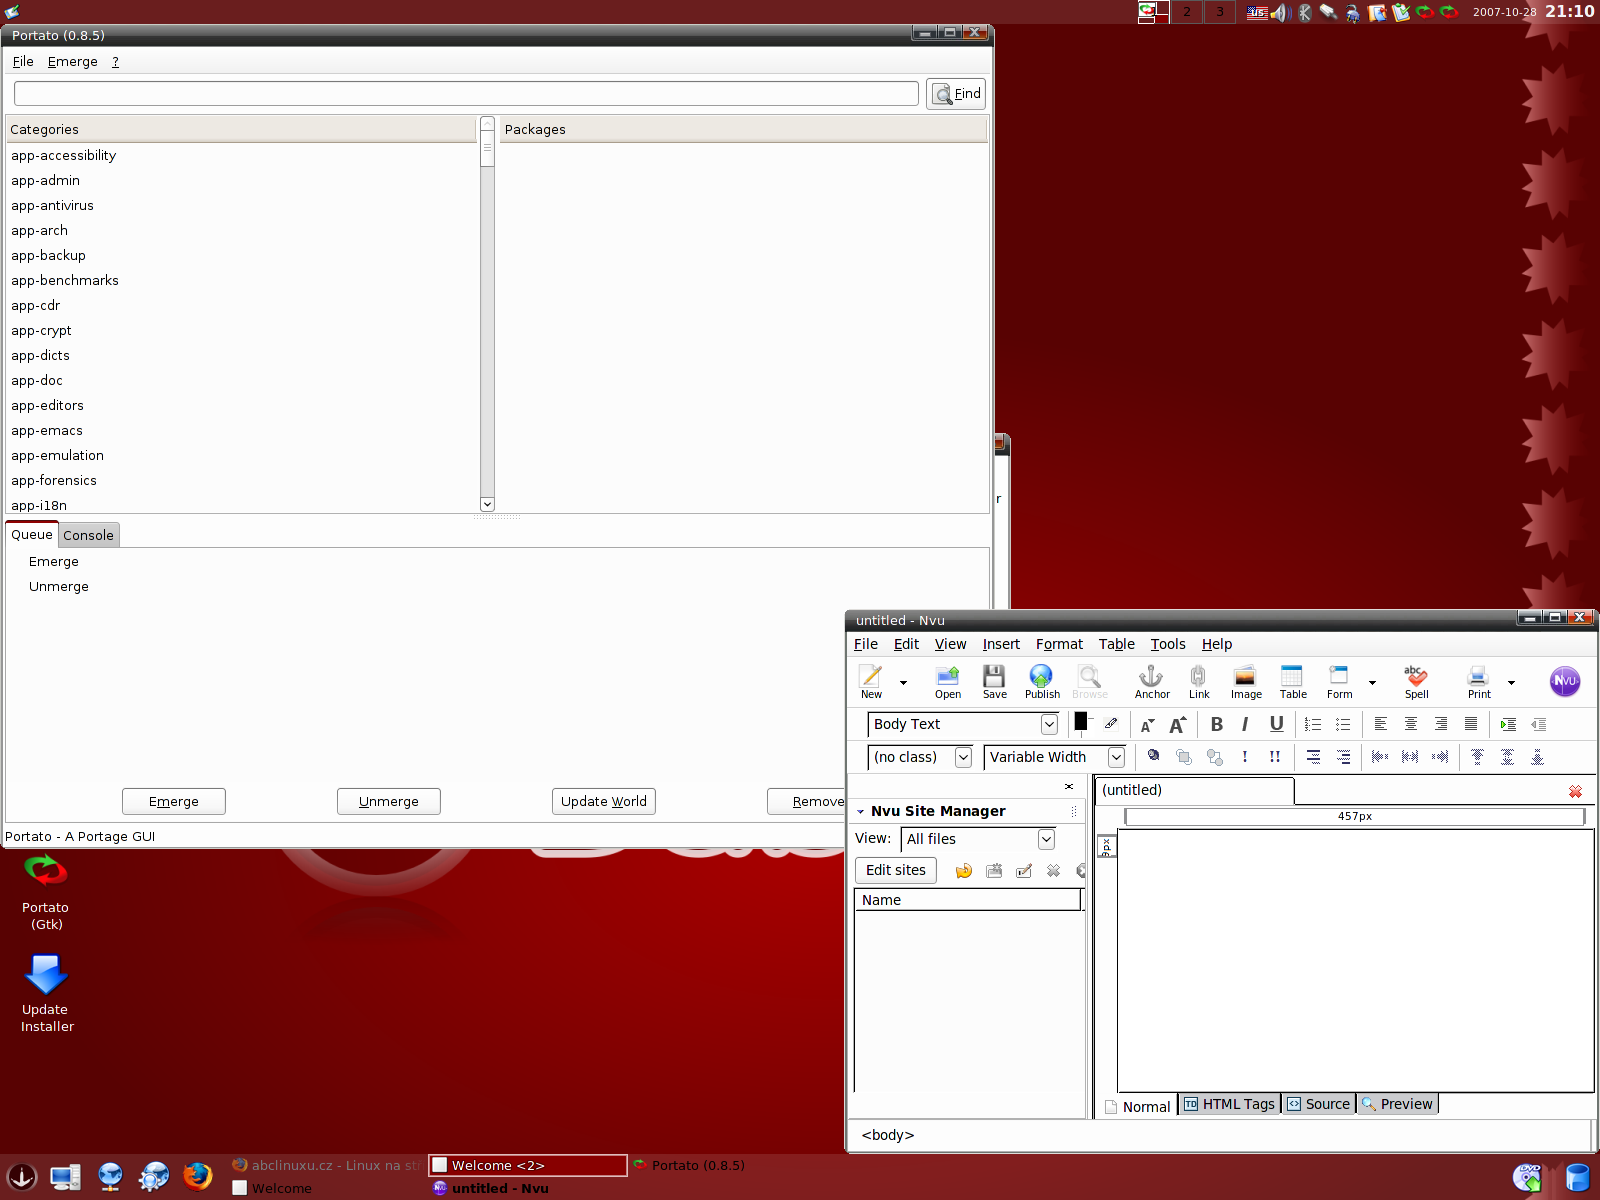Screen dimensions: 1600x1200
Task: Open the Emerge menu in Portato
Action: click(73, 62)
